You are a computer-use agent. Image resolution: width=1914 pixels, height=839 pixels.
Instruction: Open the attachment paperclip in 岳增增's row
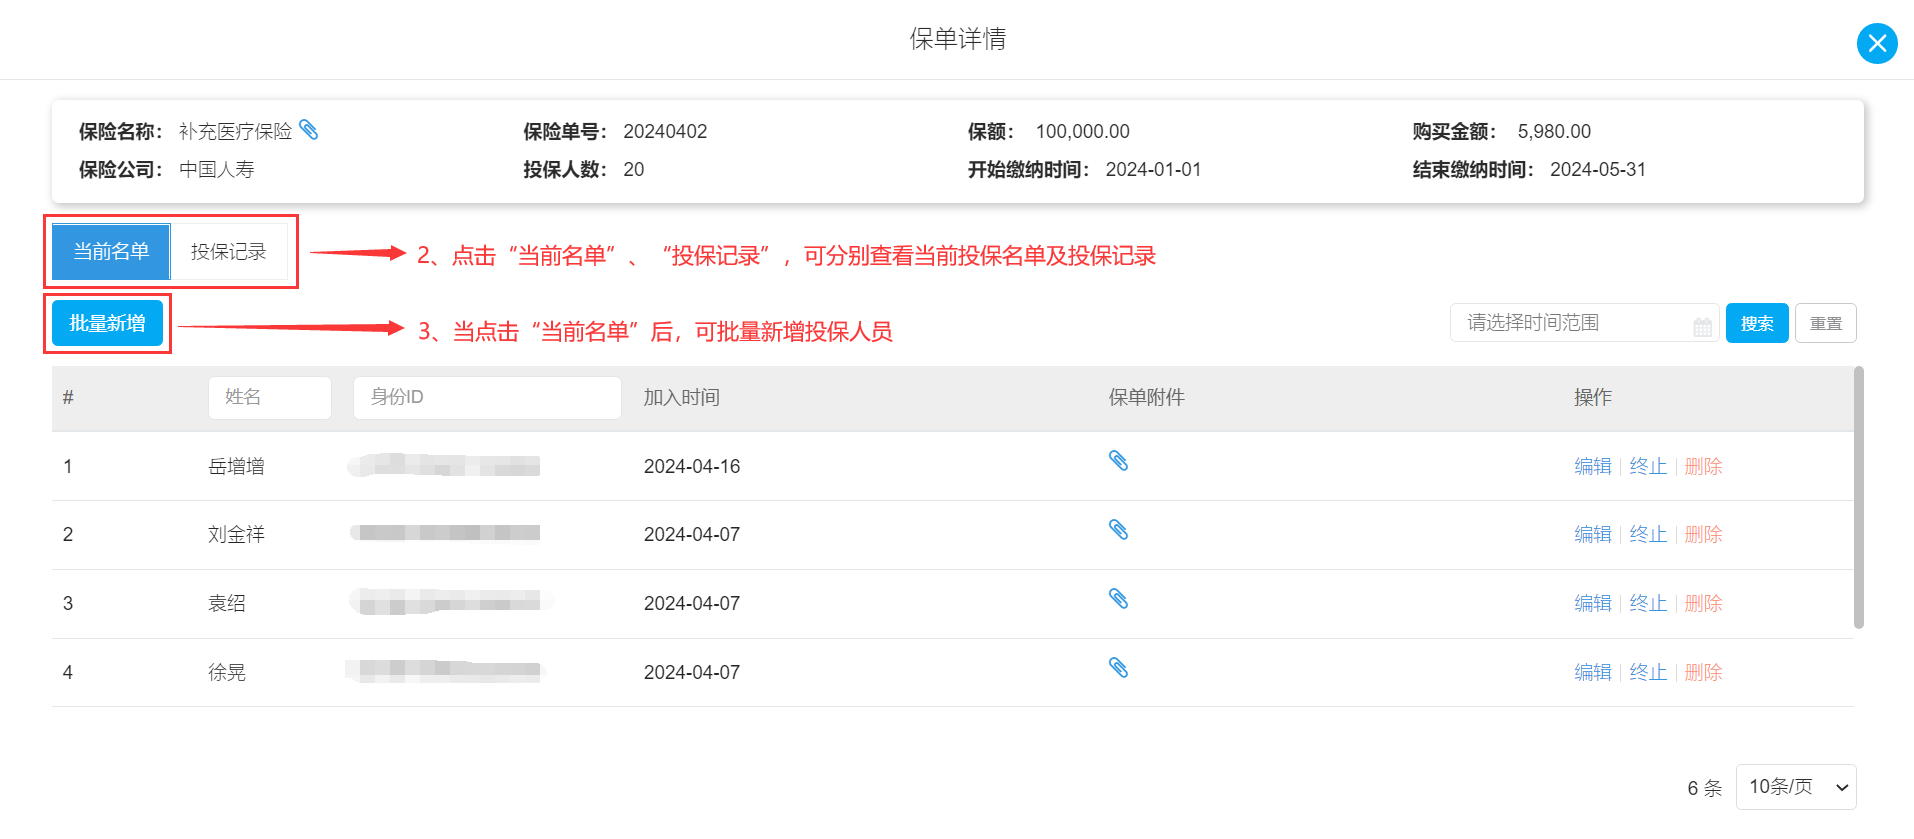tap(1118, 461)
